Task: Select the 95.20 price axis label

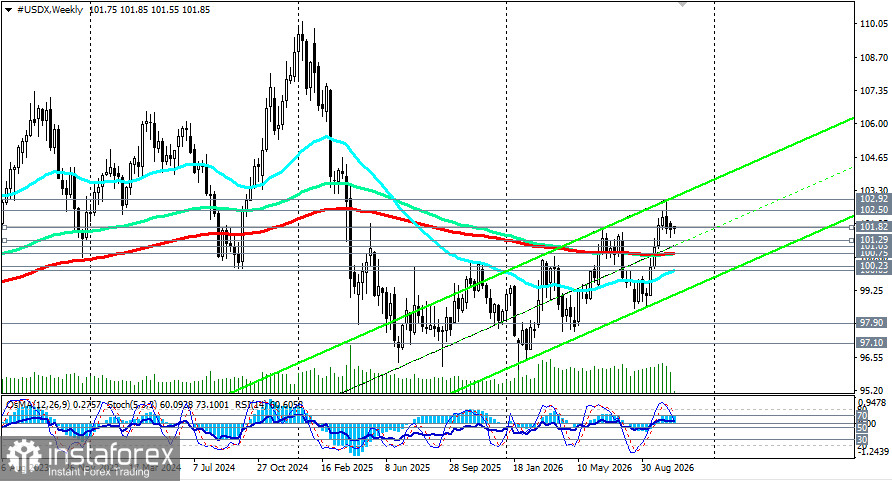Action: pyautogui.click(x=872, y=391)
